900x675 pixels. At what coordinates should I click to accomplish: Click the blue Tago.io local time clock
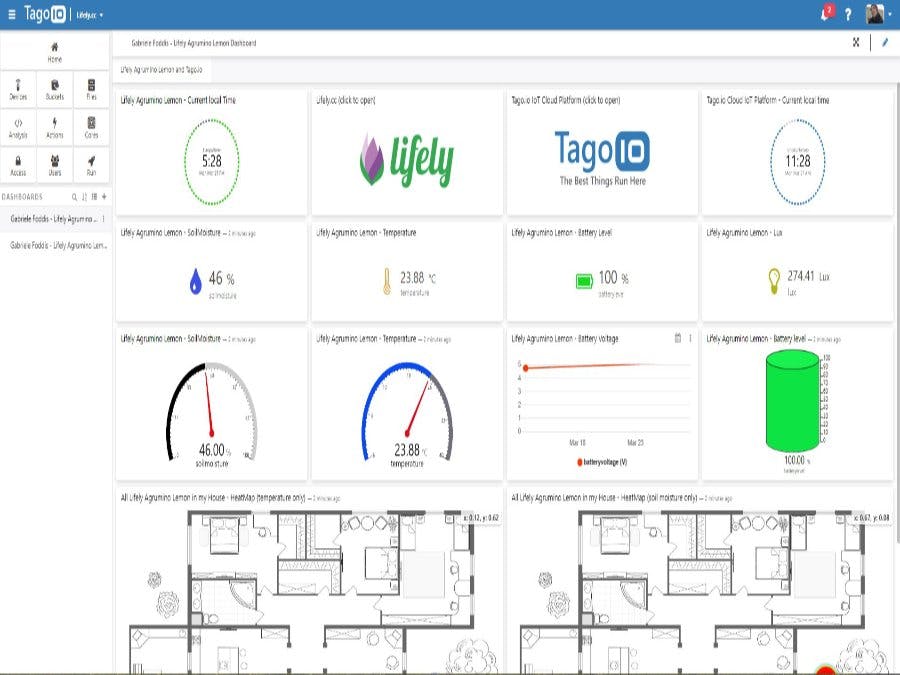click(798, 162)
